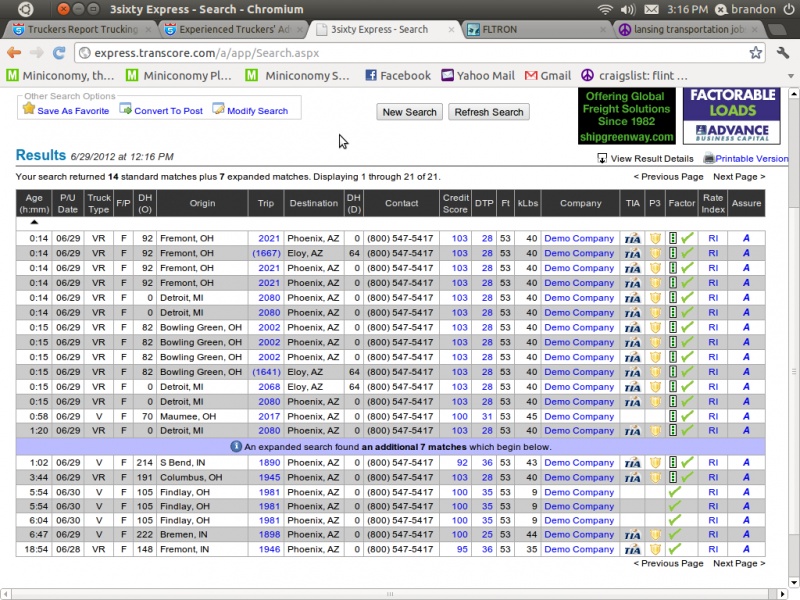Screen dimensions: 800x600
Task: Click the Convert To Post icon
Action: pyautogui.click(x=126, y=110)
